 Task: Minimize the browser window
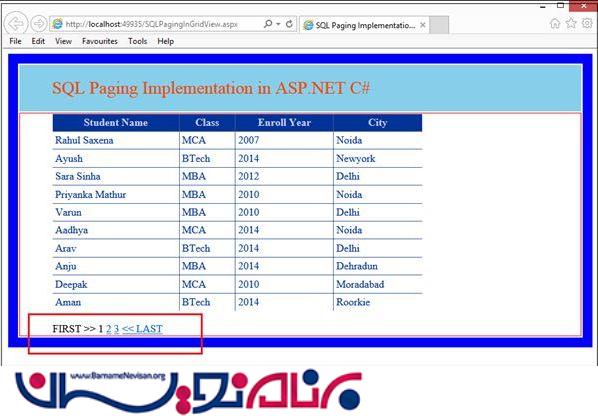tap(543, 6)
